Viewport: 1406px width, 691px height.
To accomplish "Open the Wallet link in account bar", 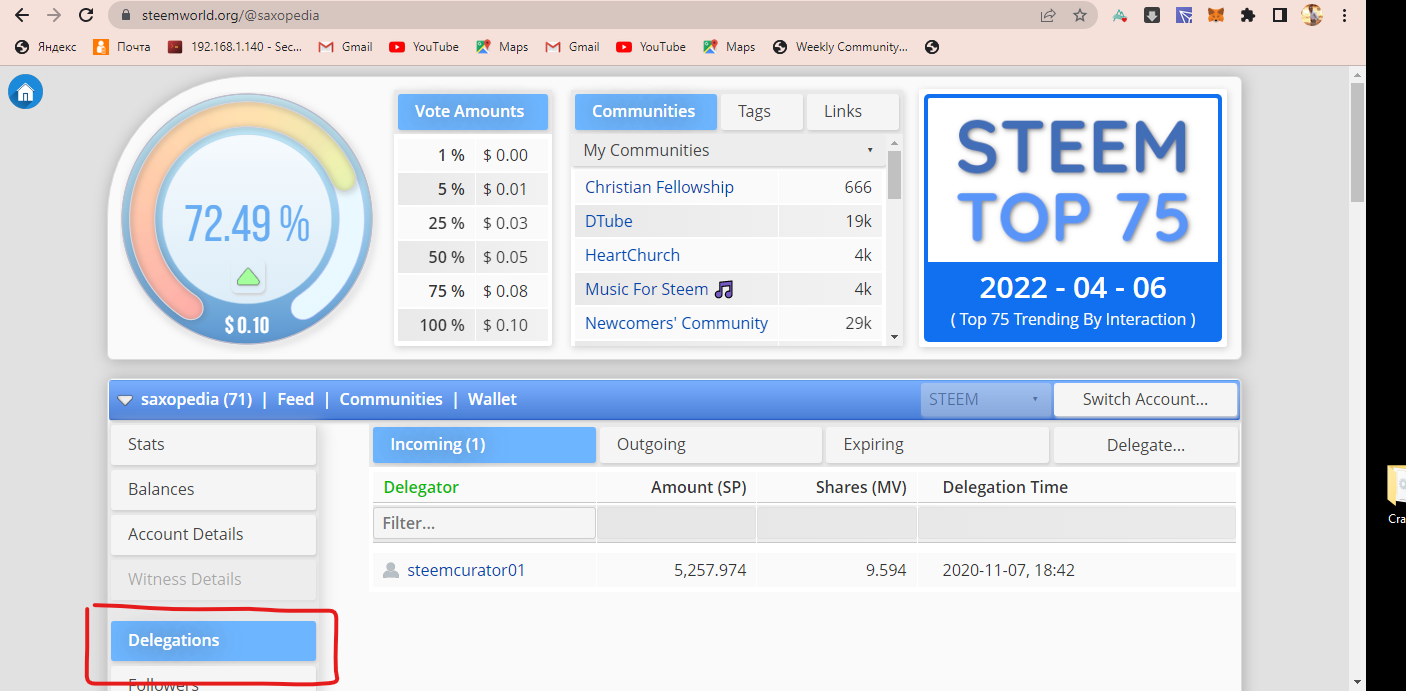I will tap(492, 399).
